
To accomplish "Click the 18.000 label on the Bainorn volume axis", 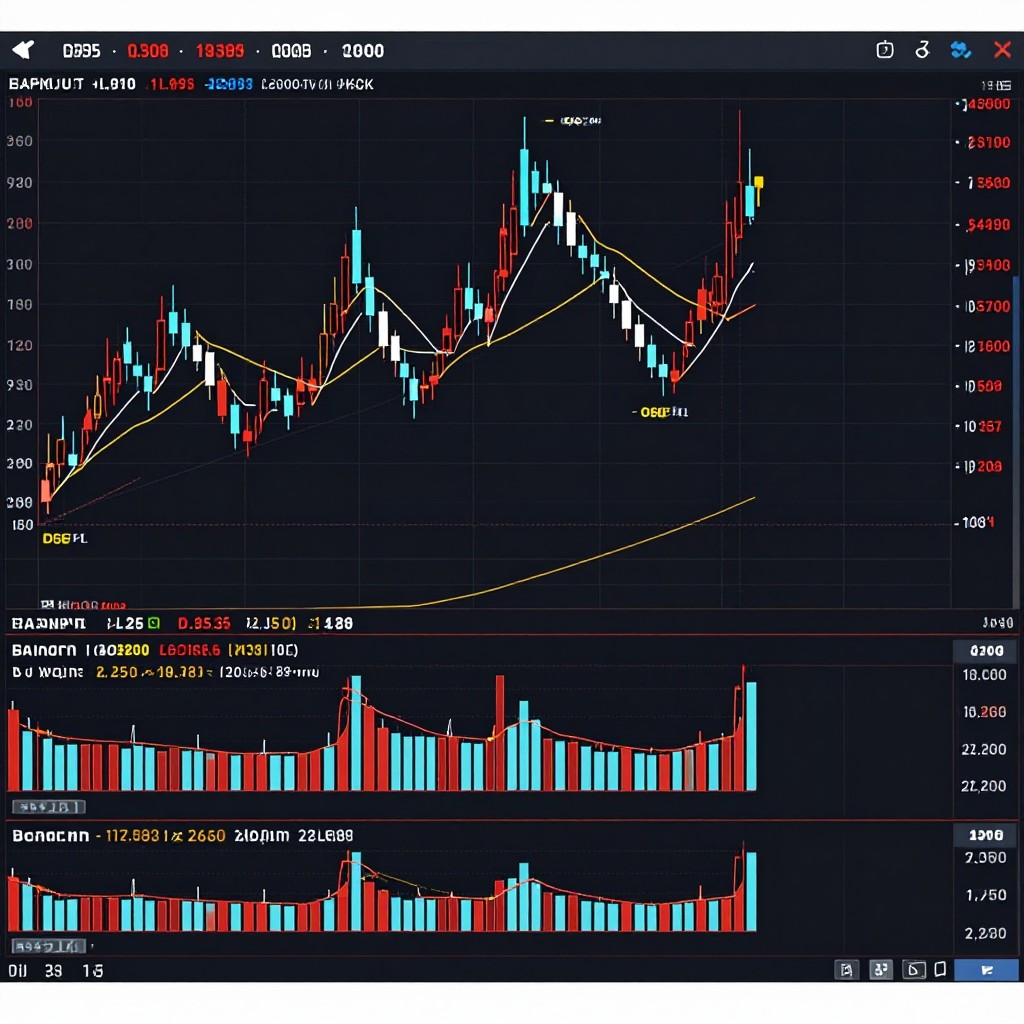I will 985,675.
